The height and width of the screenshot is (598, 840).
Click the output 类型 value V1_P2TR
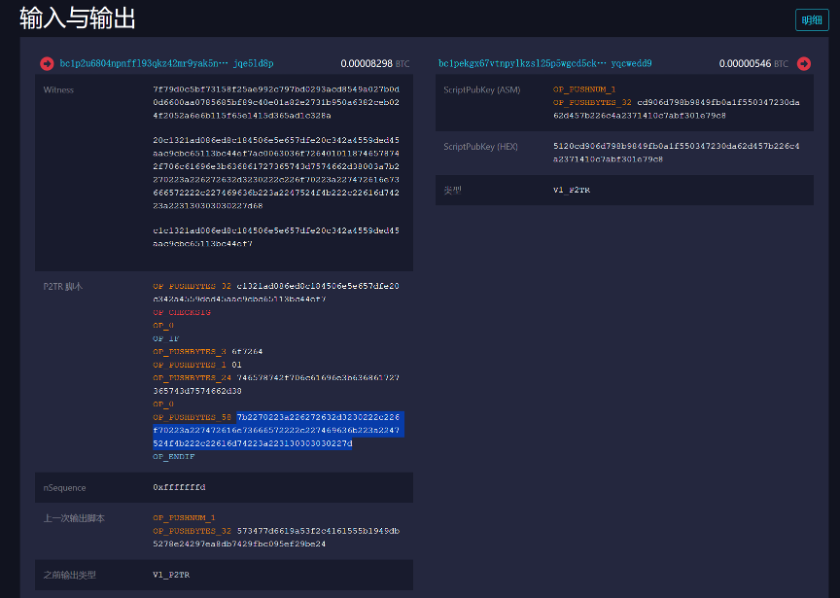click(x=571, y=189)
